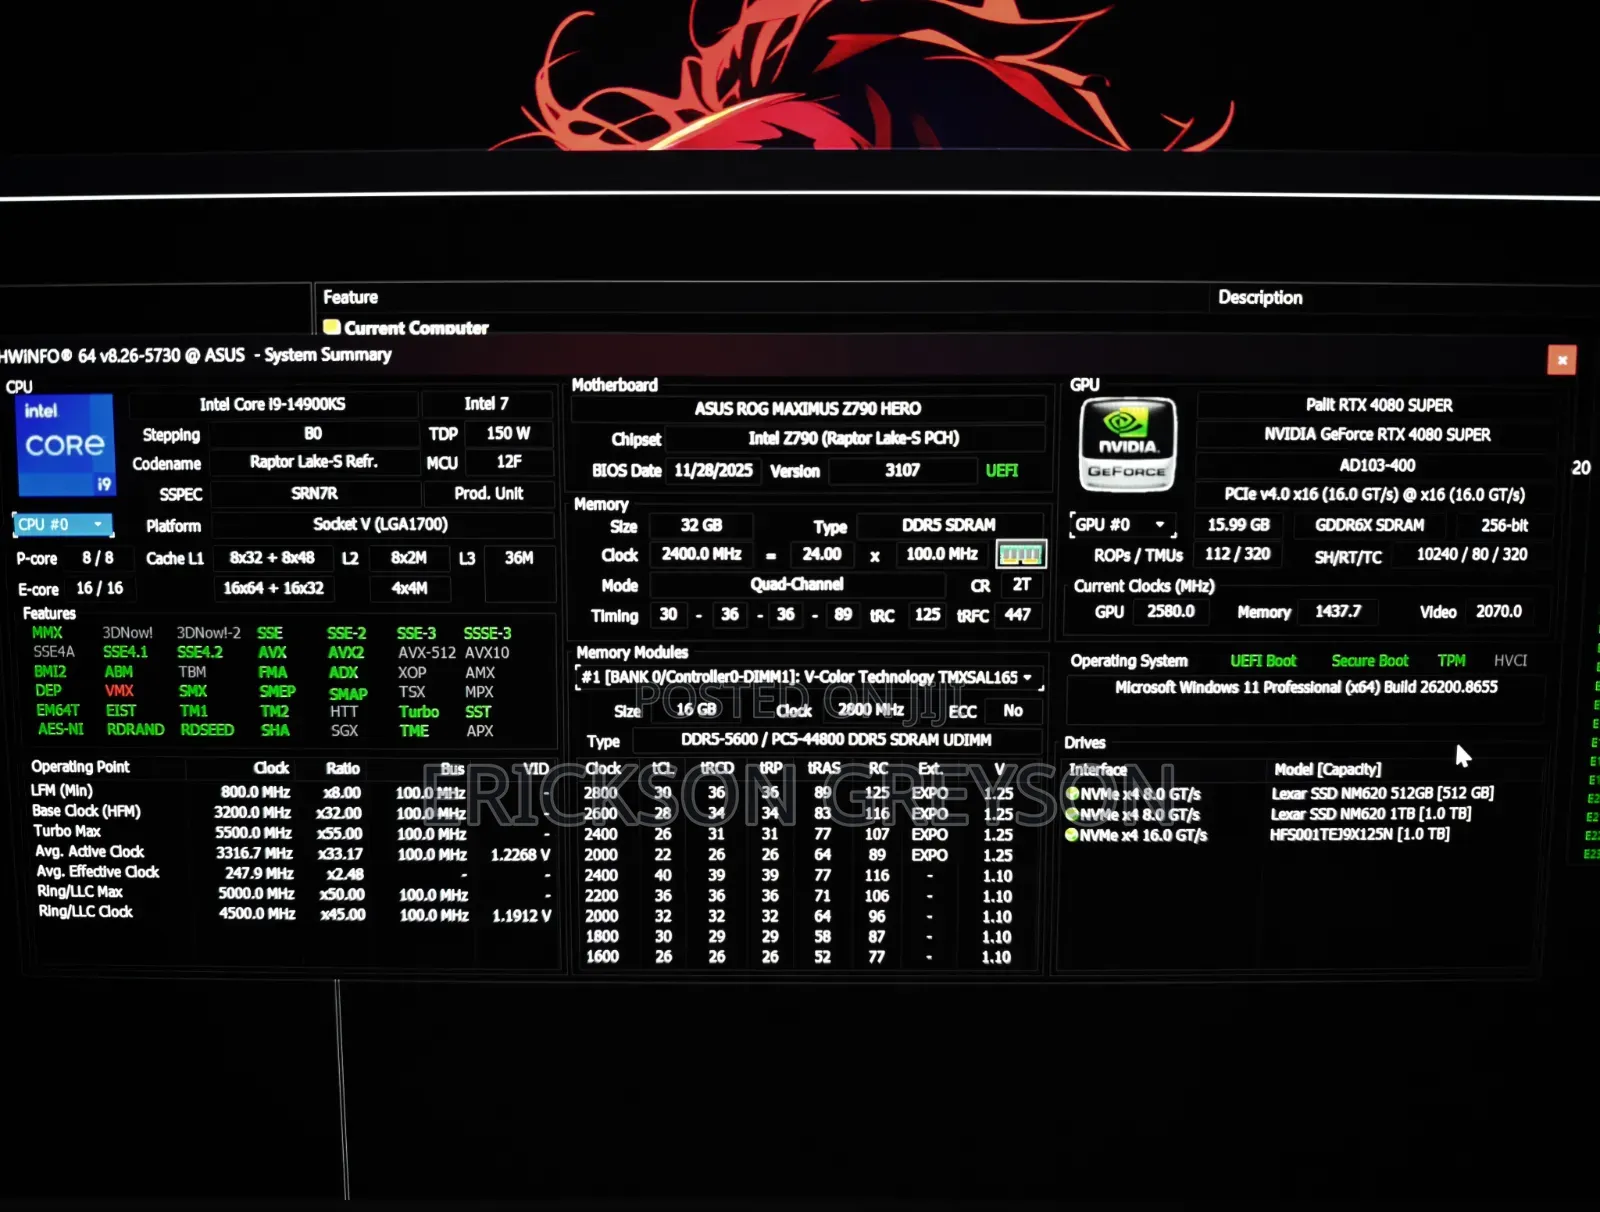Click the green memory module icon

[x=1020, y=554]
